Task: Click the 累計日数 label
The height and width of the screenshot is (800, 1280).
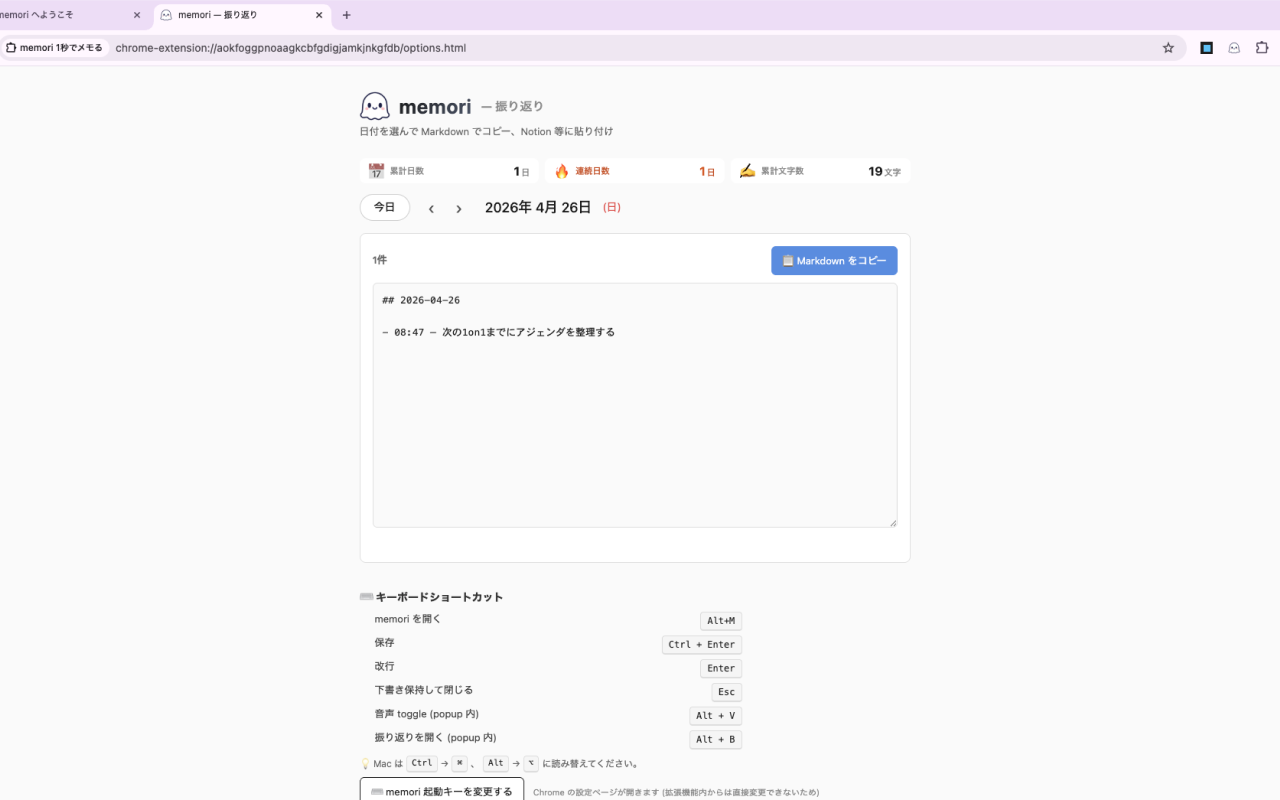Action: [407, 171]
